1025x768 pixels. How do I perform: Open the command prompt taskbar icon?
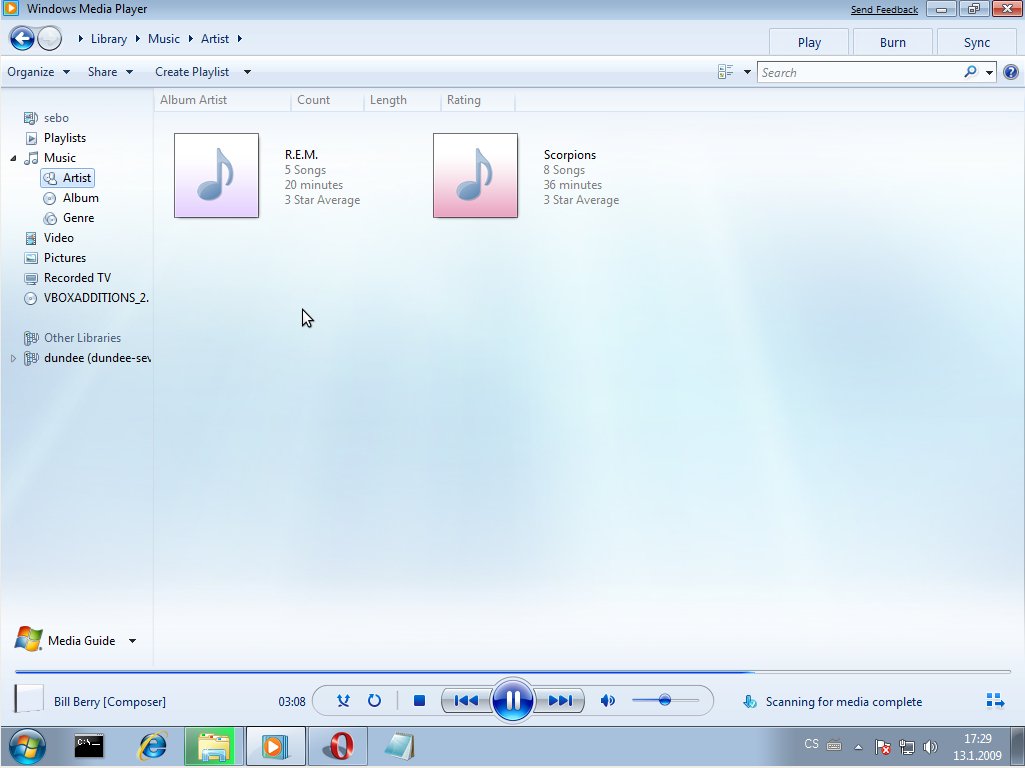pyautogui.click(x=89, y=746)
